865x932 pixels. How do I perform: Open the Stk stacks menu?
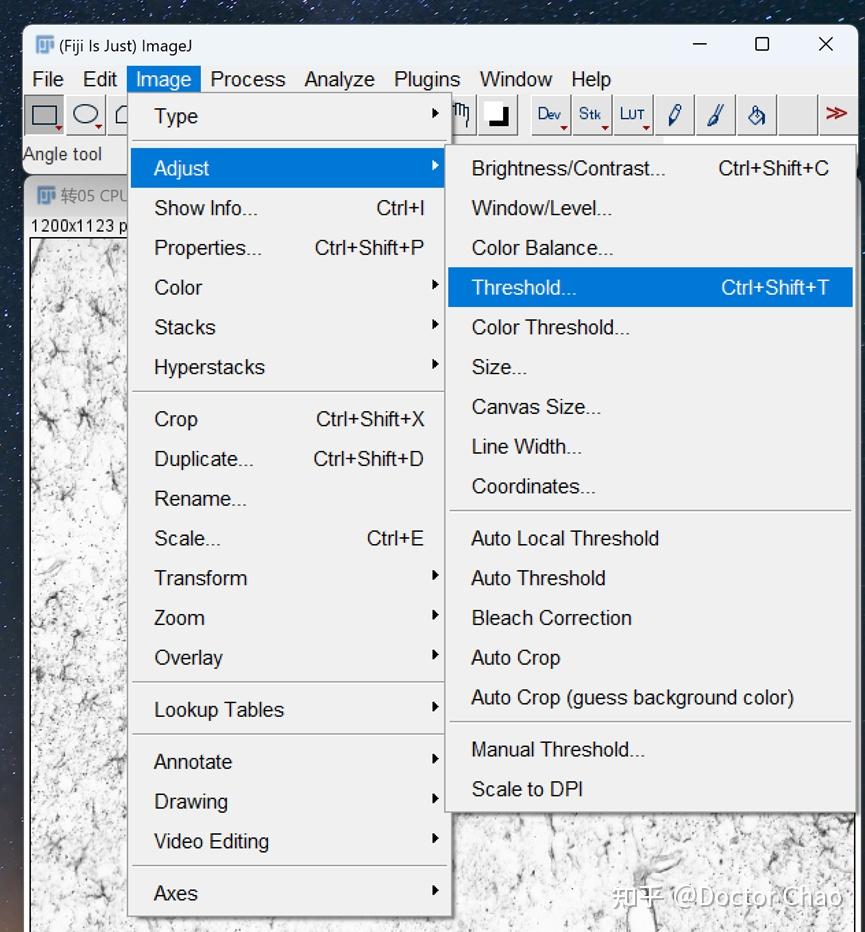point(592,115)
